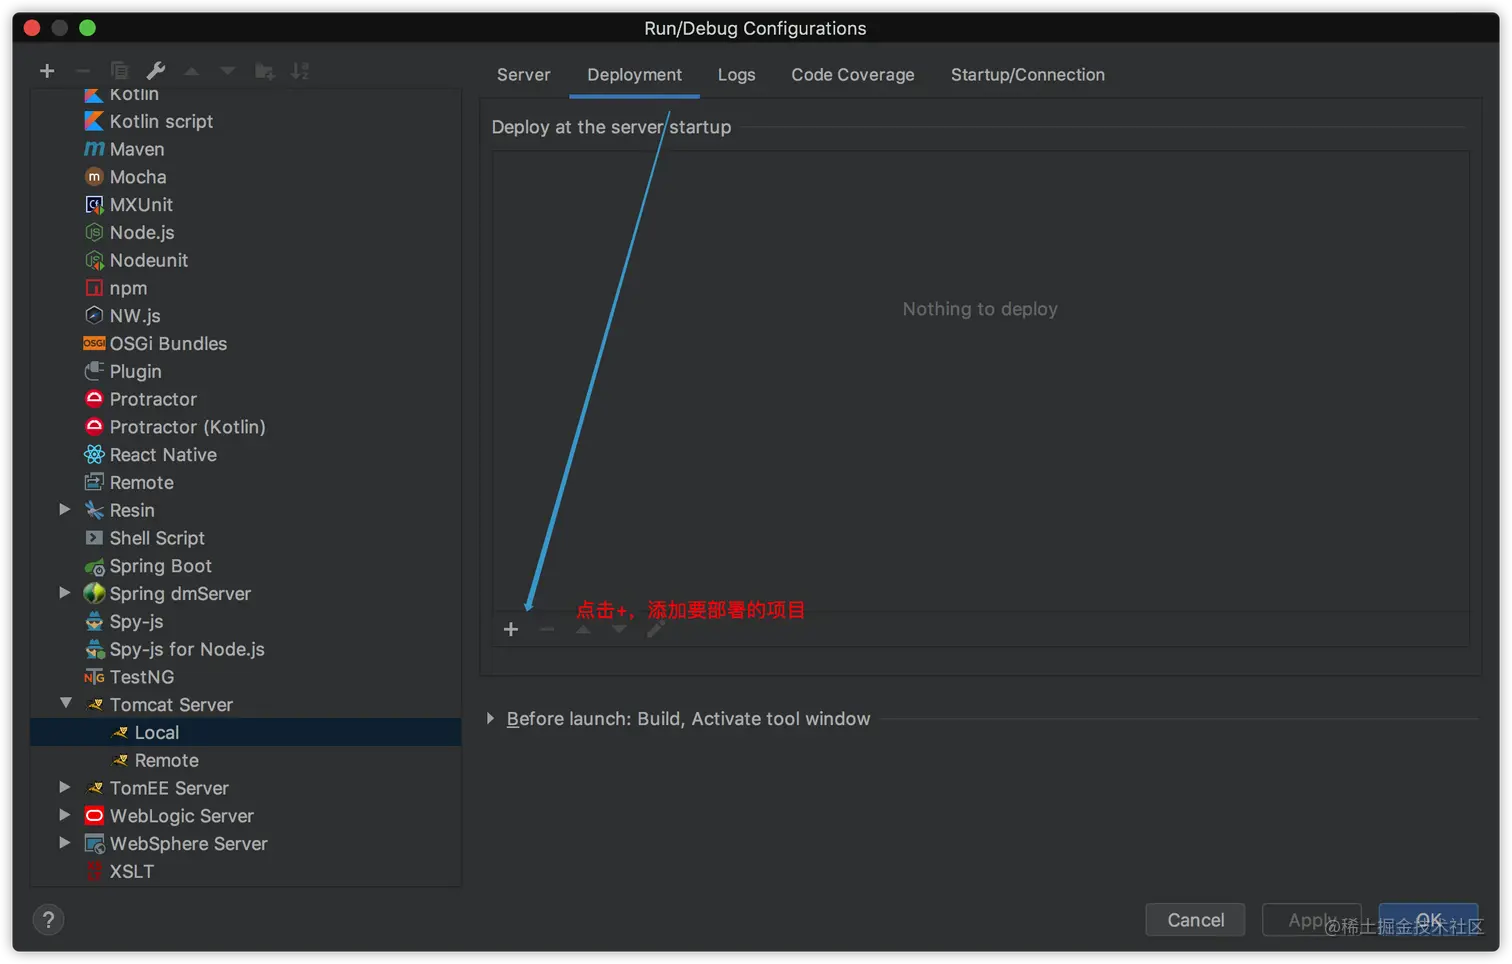Click the OK button
The height and width of the screenshot is (964, 1512).
pos(1428,920)
